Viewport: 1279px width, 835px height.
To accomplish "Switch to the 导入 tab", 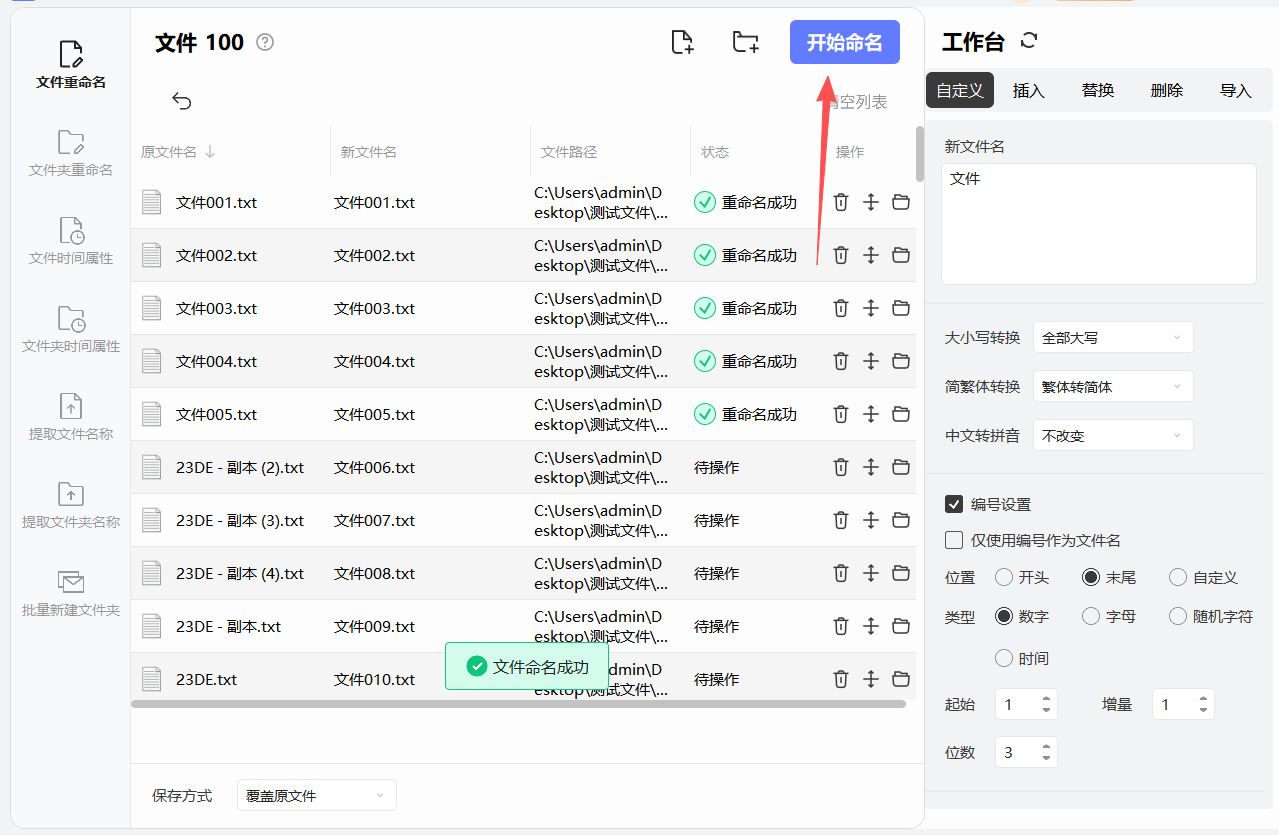I will pos(1236,90).
